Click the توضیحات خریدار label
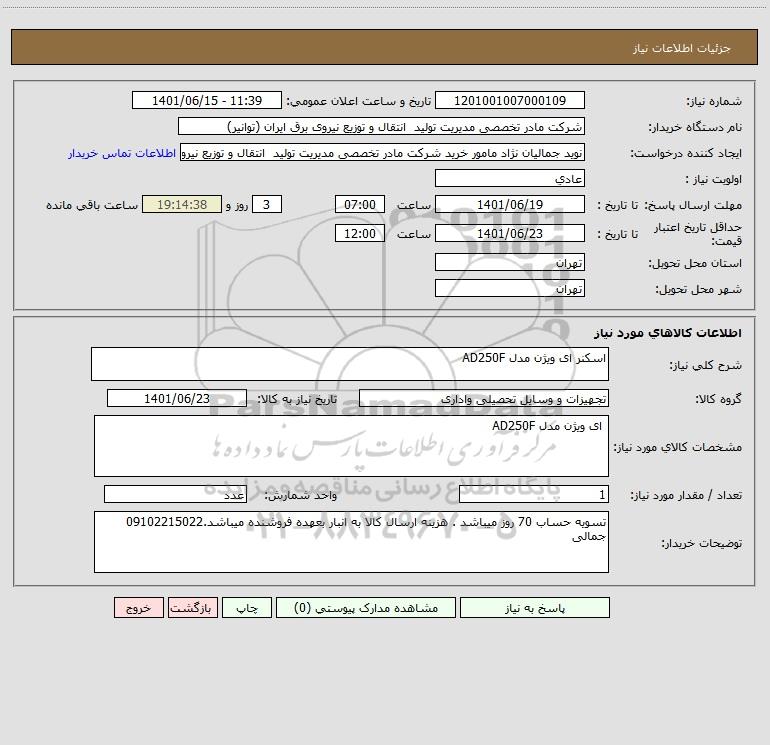Viewport: 770px width, 745px height. pyautogui.click(x=702, y=543)
